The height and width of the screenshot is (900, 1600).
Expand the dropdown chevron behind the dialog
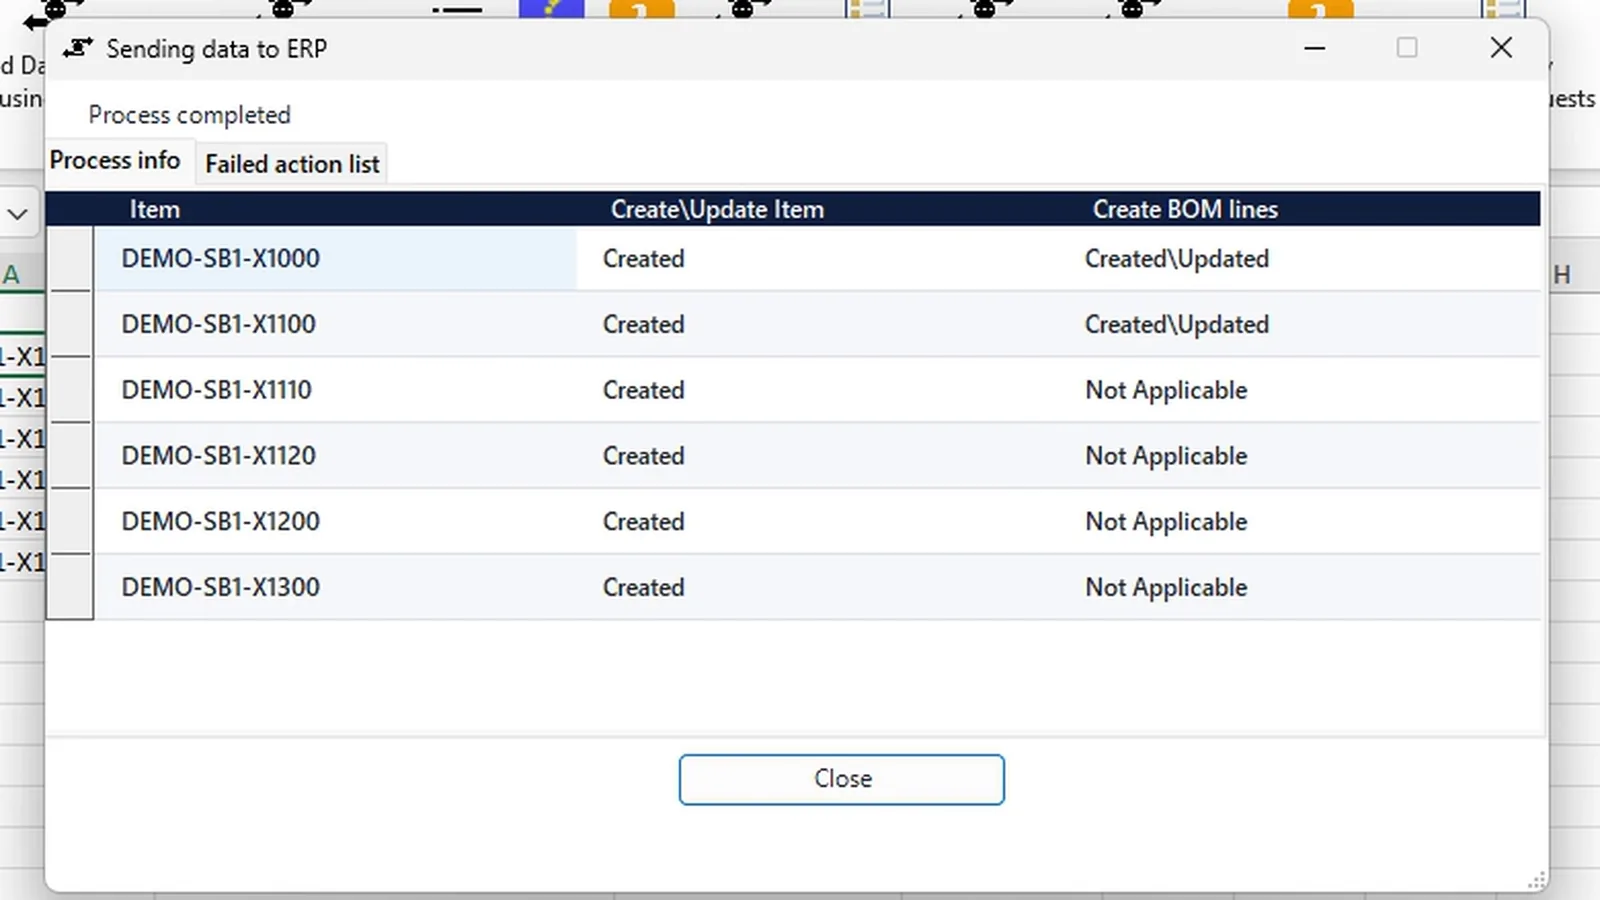point(17,214)
